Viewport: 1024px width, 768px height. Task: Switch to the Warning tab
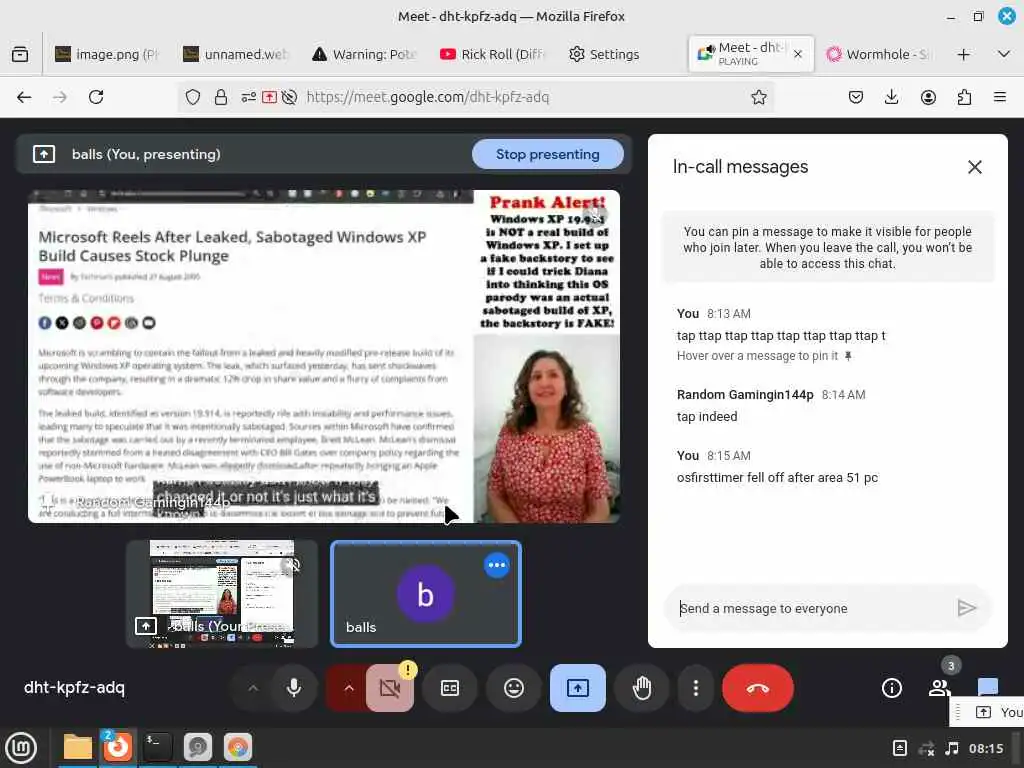click(364, 54)
